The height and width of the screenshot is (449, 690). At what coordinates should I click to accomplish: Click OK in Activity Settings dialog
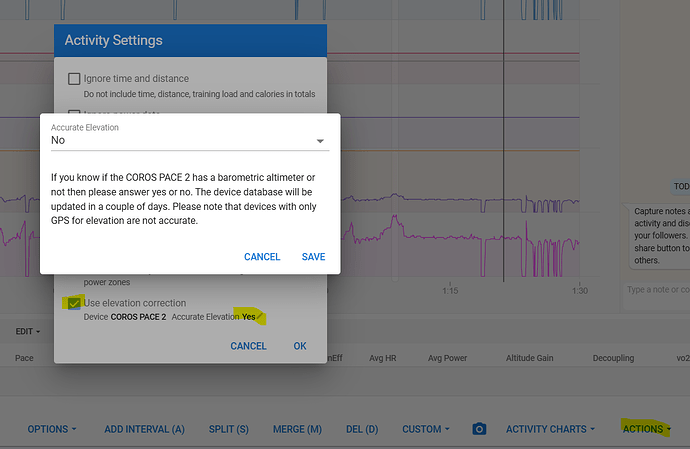[x=300, y=346]
